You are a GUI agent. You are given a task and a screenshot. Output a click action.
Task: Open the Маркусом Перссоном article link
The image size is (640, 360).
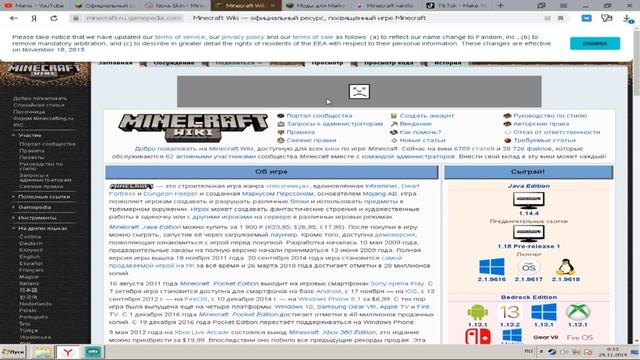pyautogui.click(x=277, y=194)
